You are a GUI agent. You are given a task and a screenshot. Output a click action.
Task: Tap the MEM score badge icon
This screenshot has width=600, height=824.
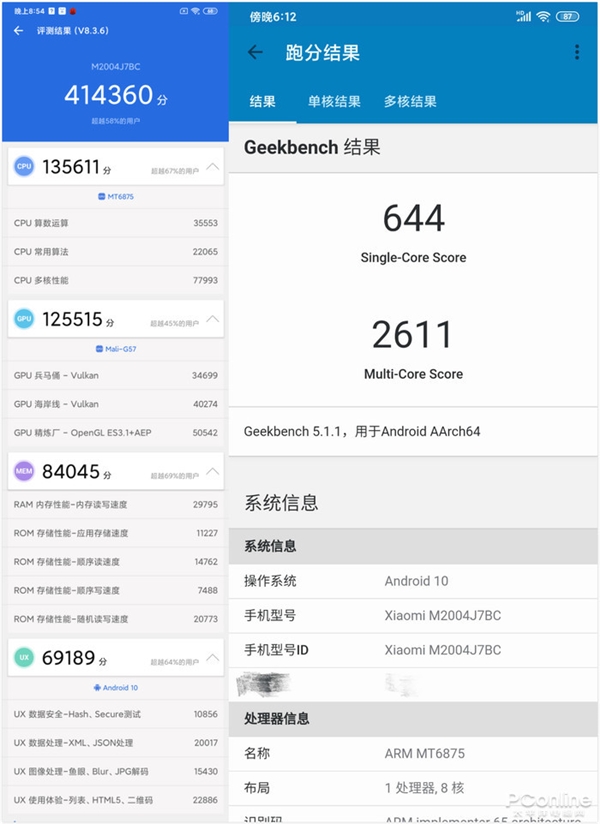point(24,471)
